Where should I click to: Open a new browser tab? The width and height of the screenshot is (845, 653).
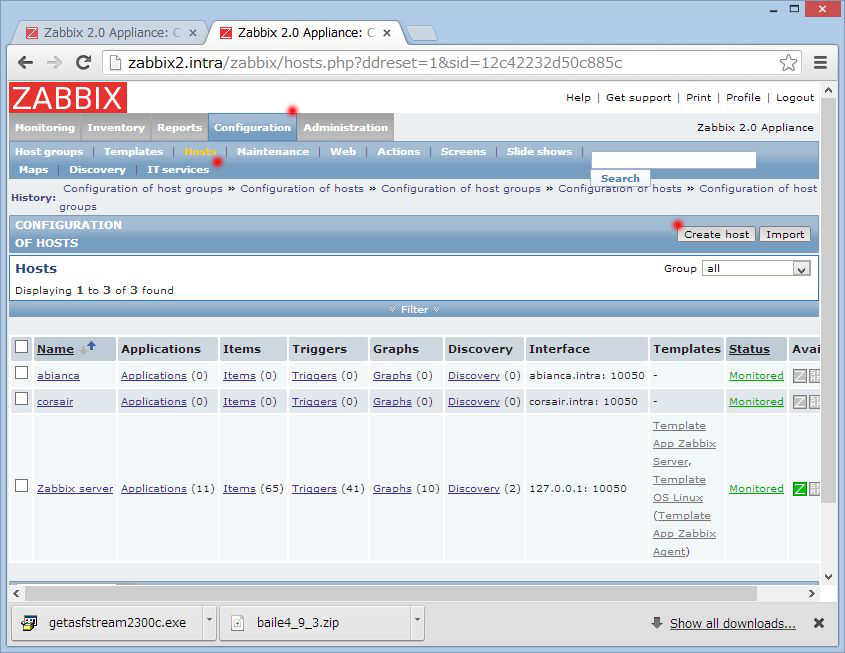tap(422, 33)
